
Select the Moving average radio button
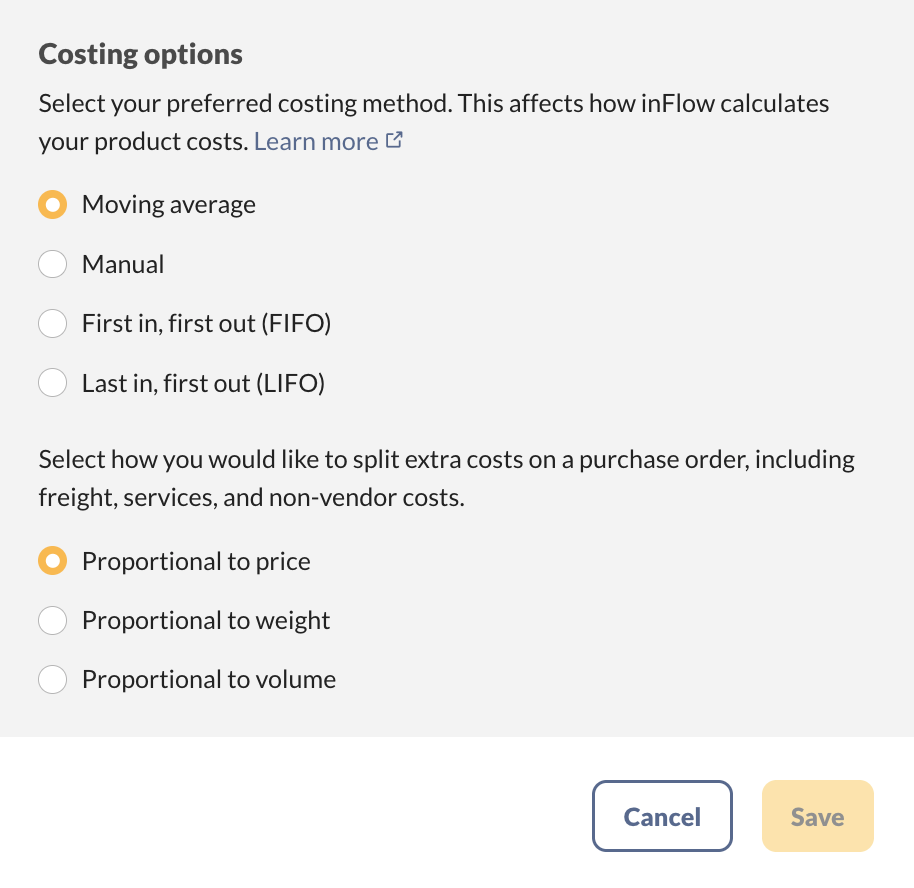click(52, 205)
